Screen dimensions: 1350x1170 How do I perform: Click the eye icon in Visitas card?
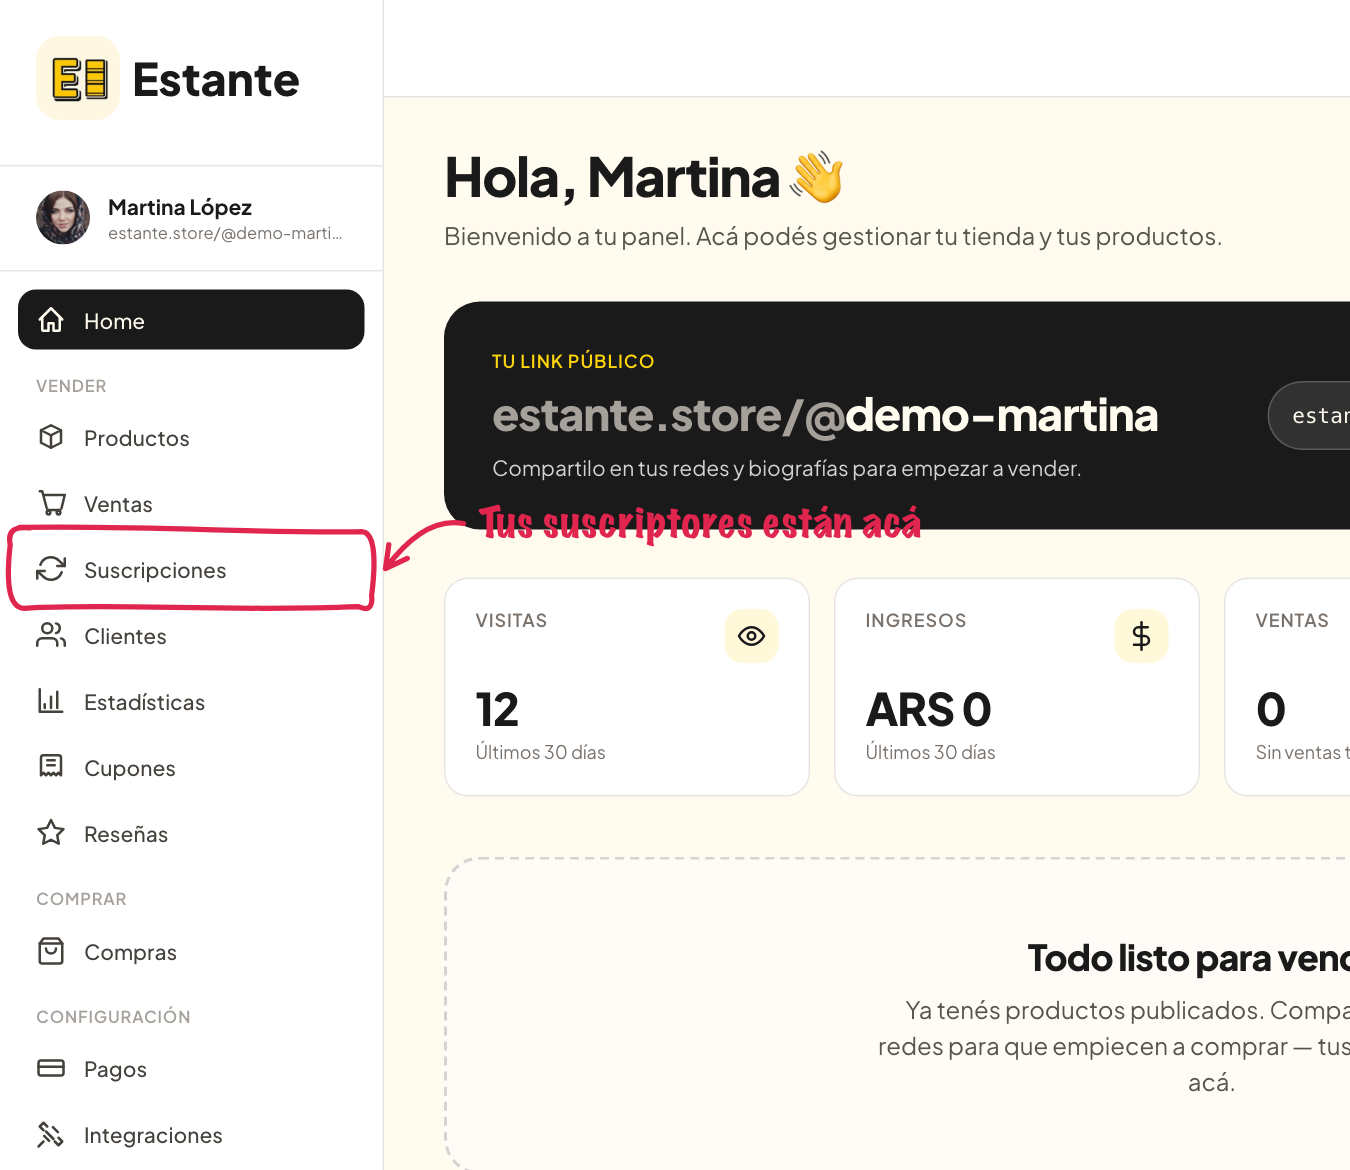click(x=751, y=636)
